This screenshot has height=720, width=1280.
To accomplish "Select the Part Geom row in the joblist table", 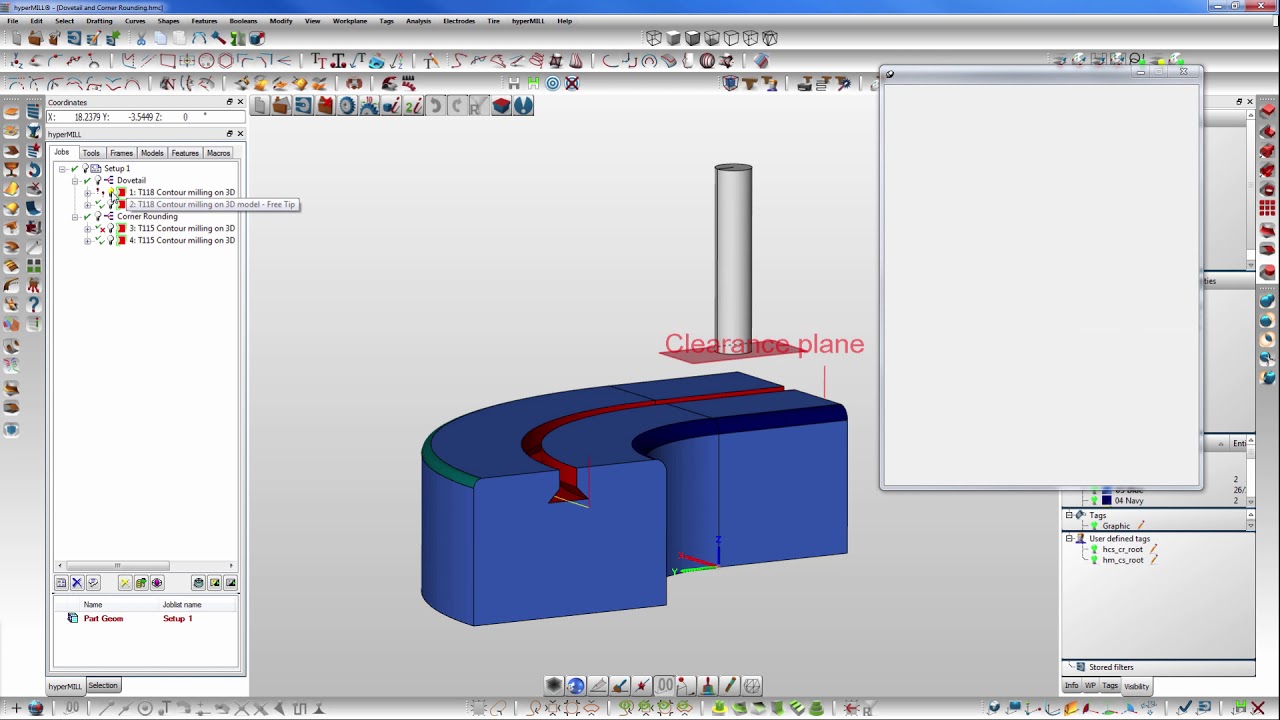I will point(145,619).
